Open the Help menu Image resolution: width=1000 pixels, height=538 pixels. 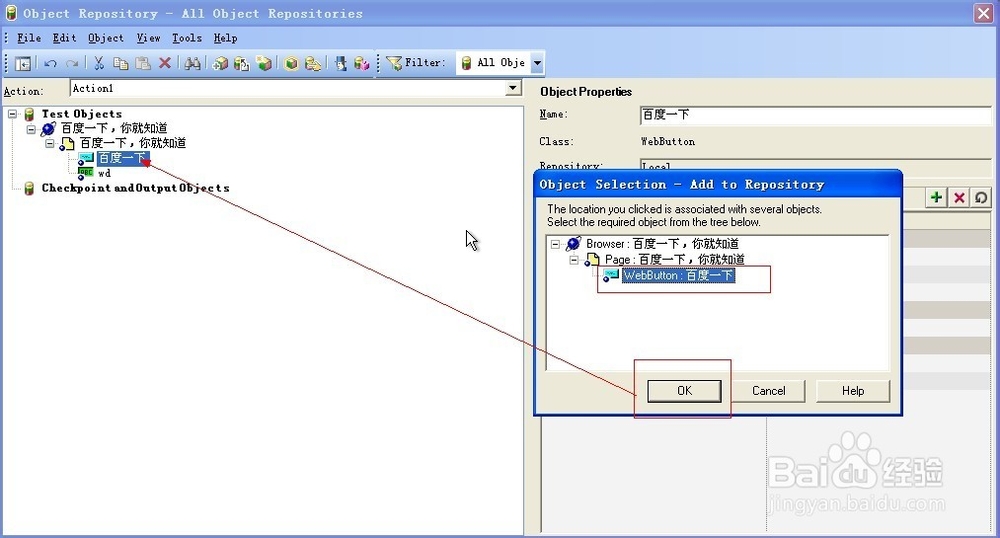pyautogui.click(x=225, y=38)
